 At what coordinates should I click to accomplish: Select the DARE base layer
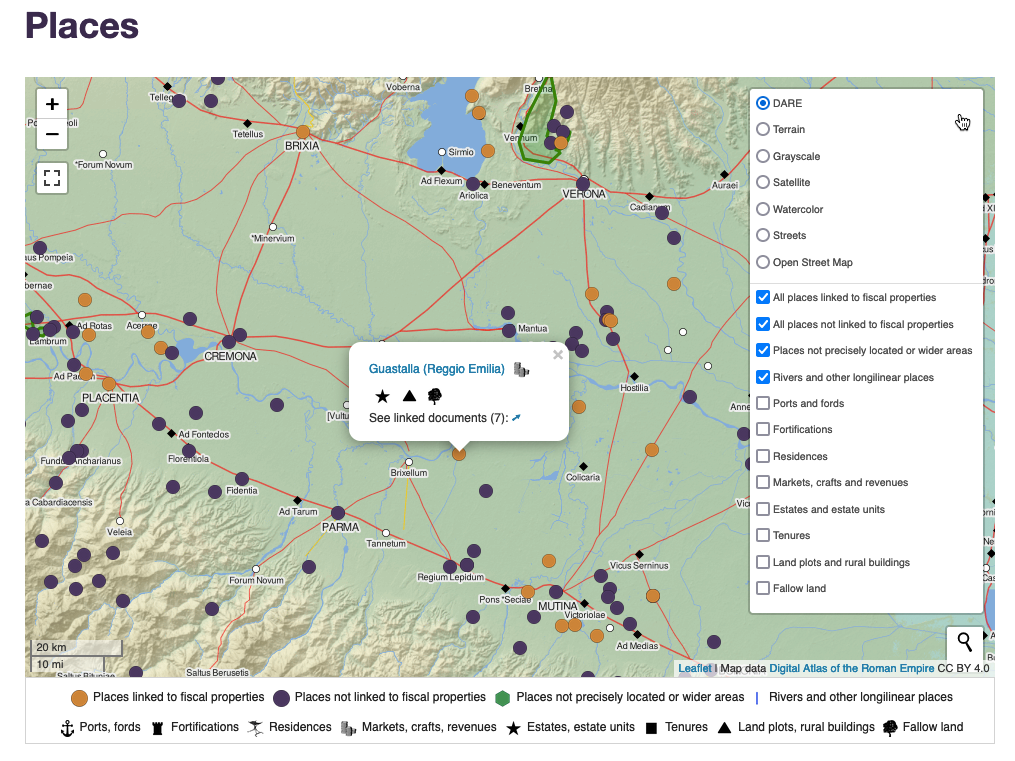pyautogui.click(x=763, y=103)
